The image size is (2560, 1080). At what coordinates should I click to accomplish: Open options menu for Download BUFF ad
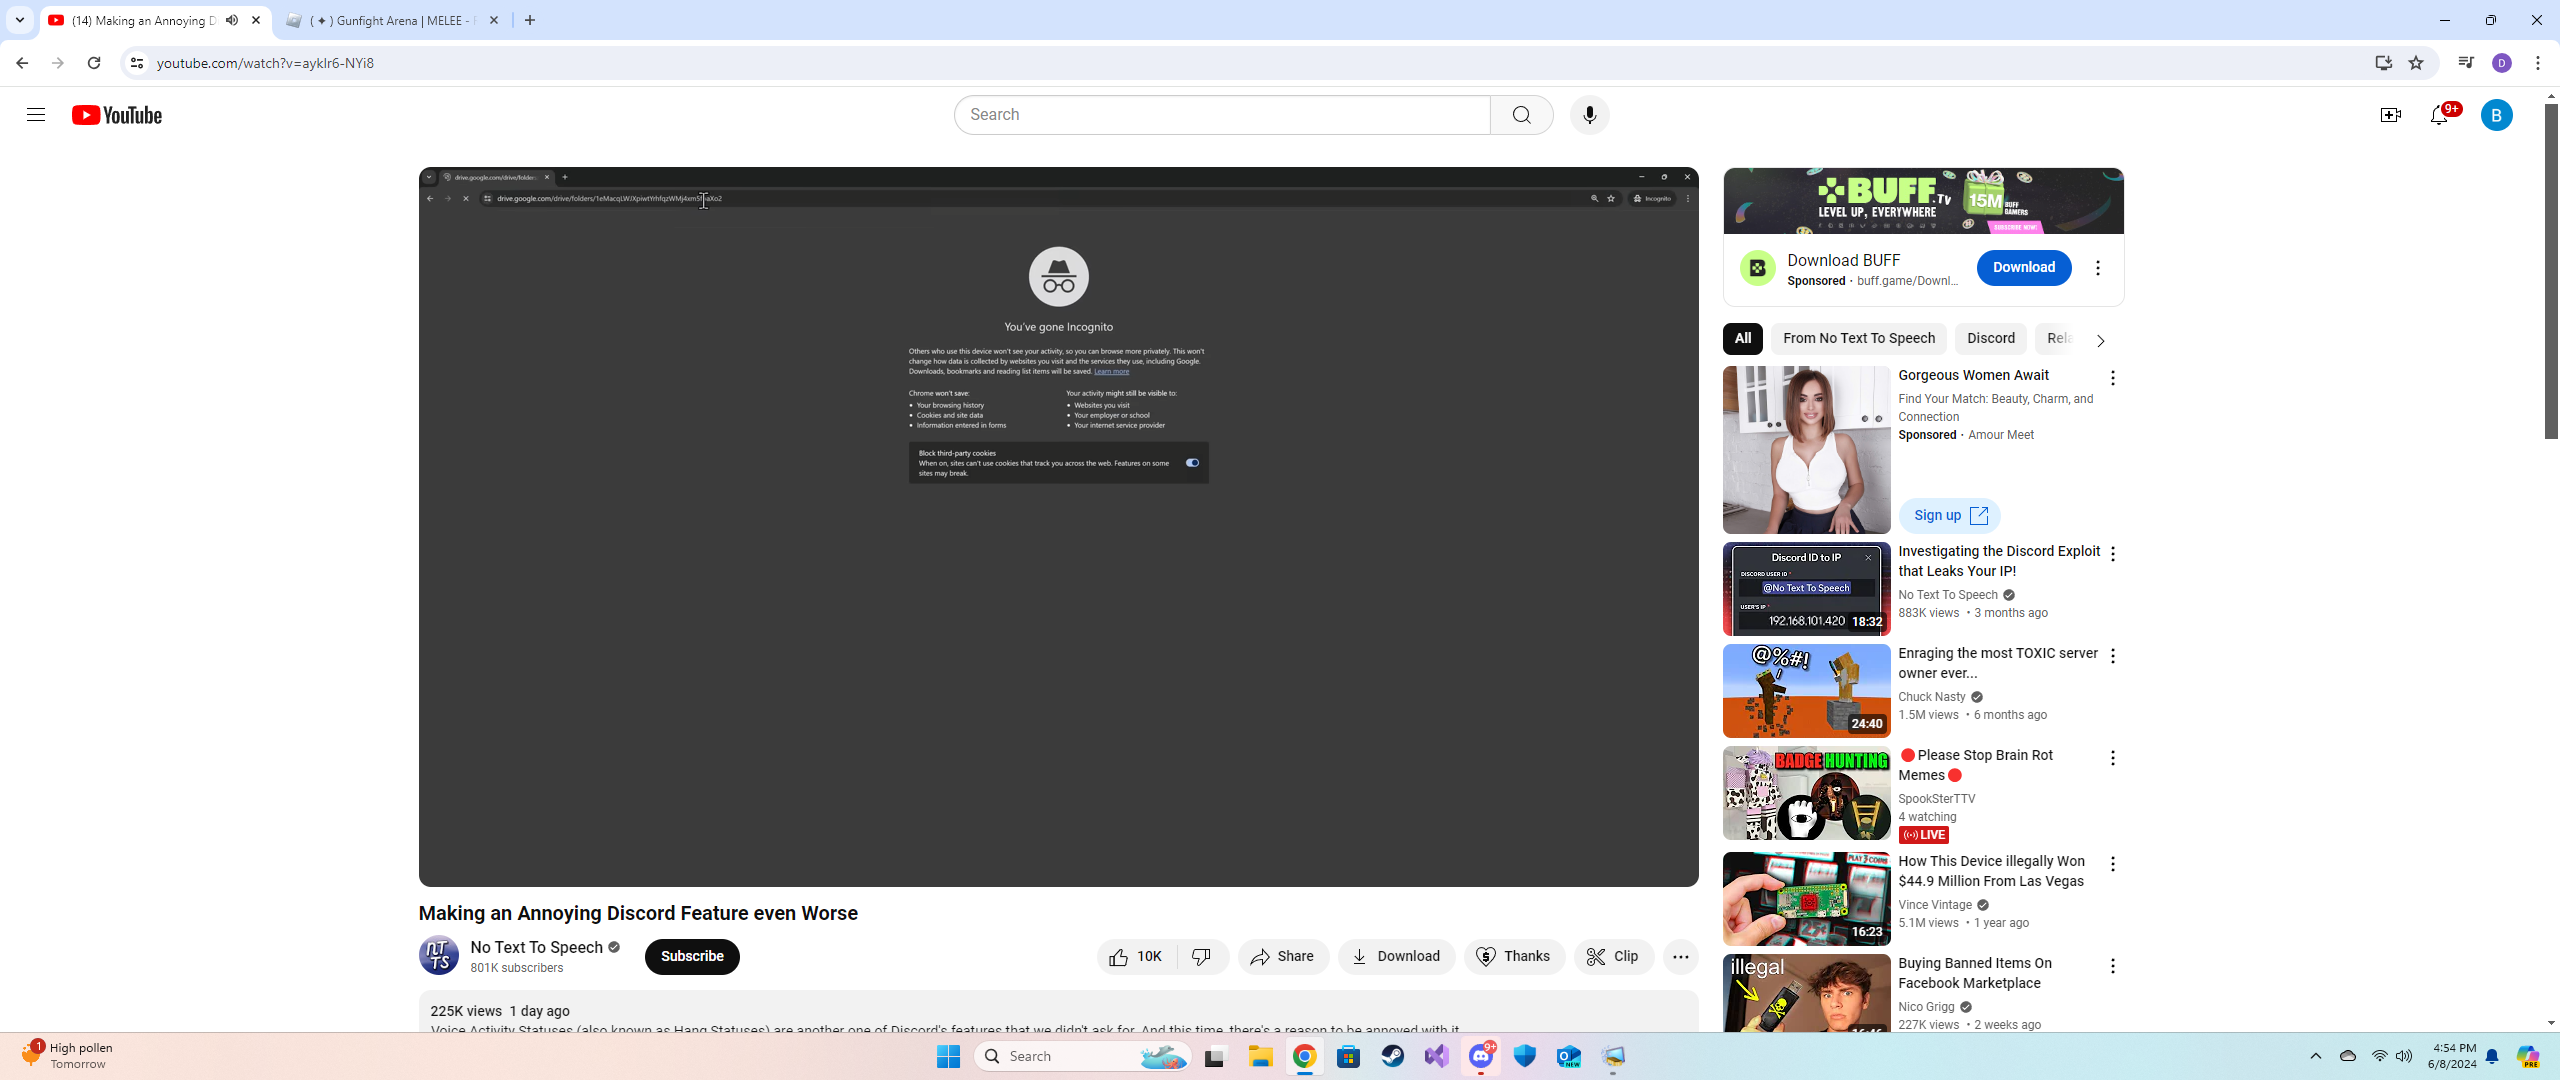[2098, 268]
